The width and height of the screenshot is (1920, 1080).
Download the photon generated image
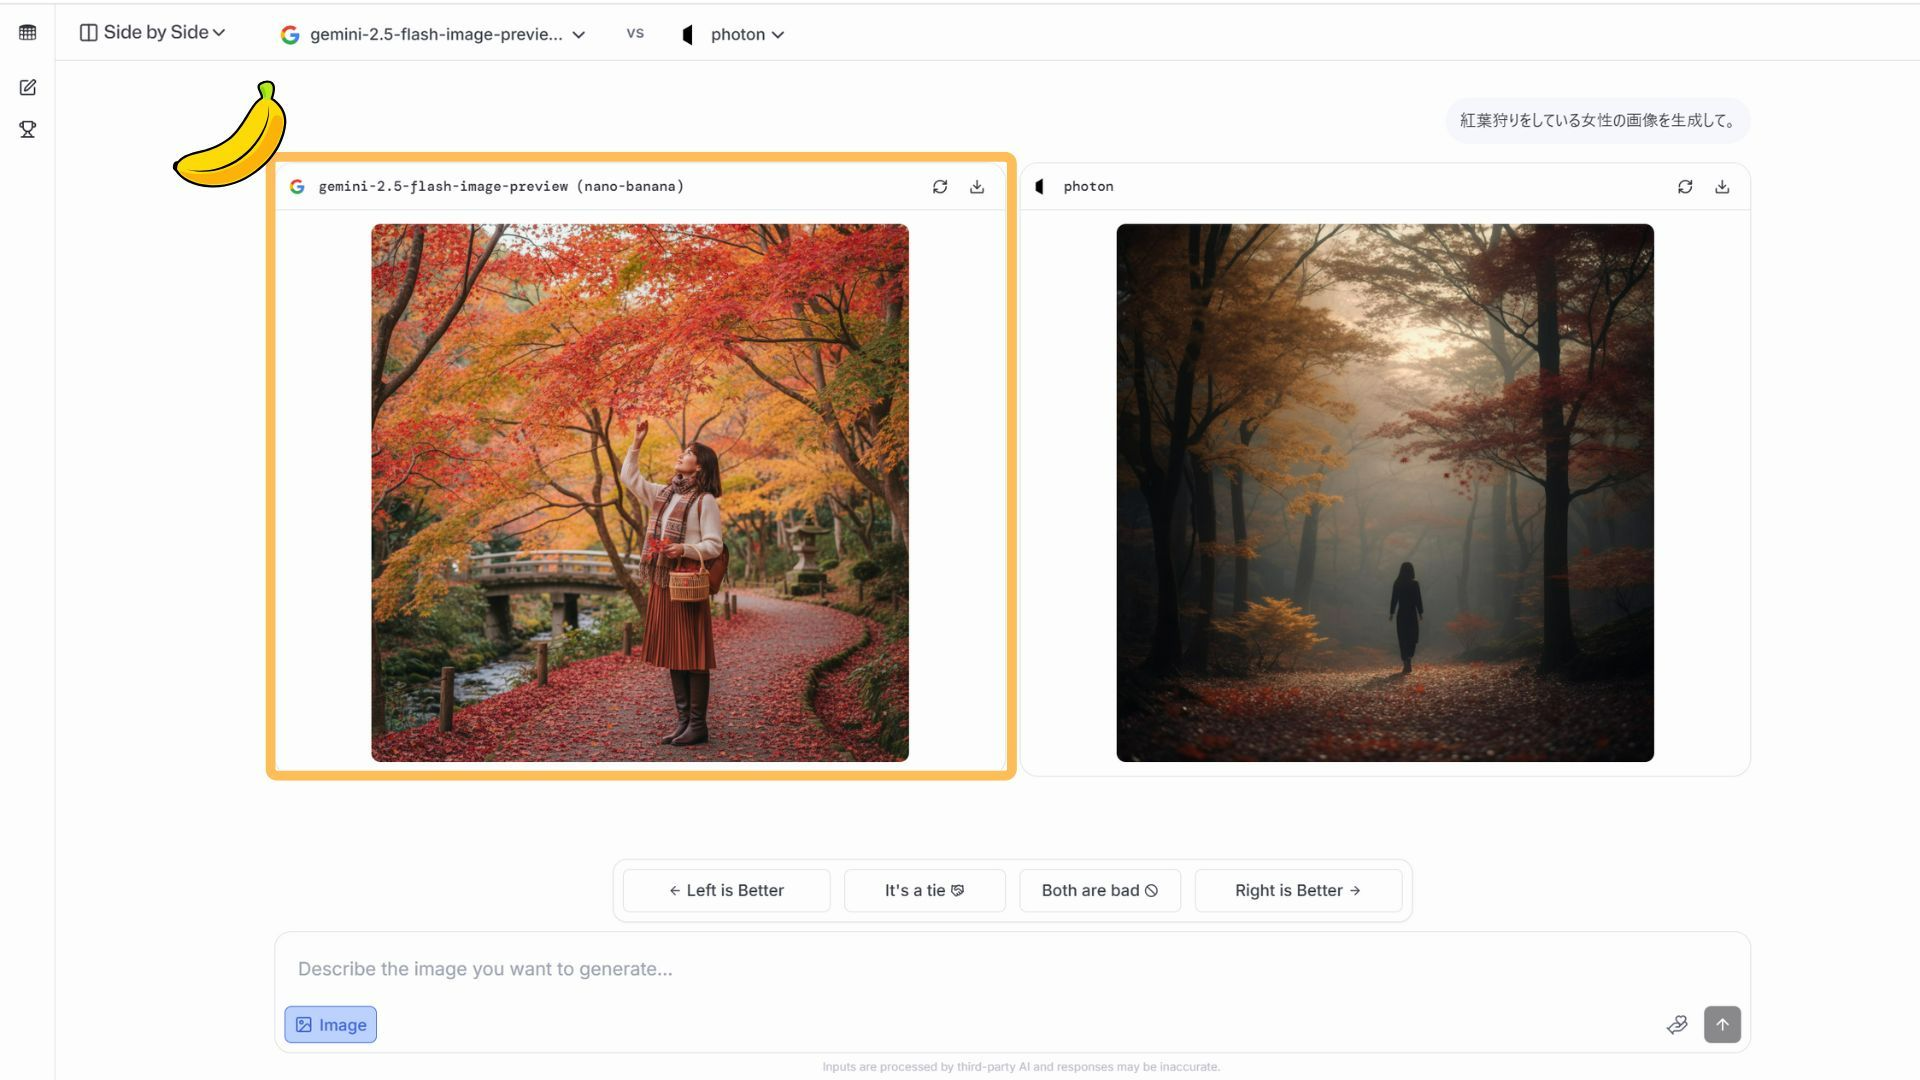pyautogui.click(x=1722, y=187)
